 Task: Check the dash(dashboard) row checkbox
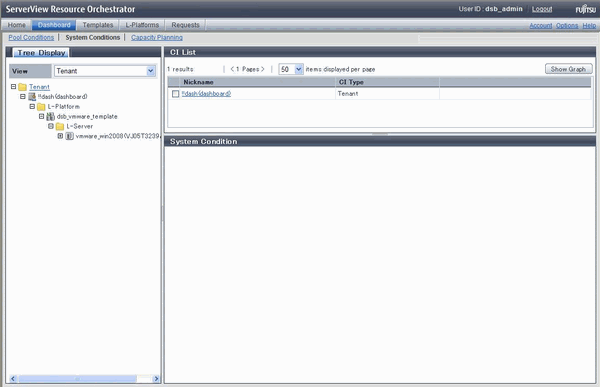tap(175, 94)
